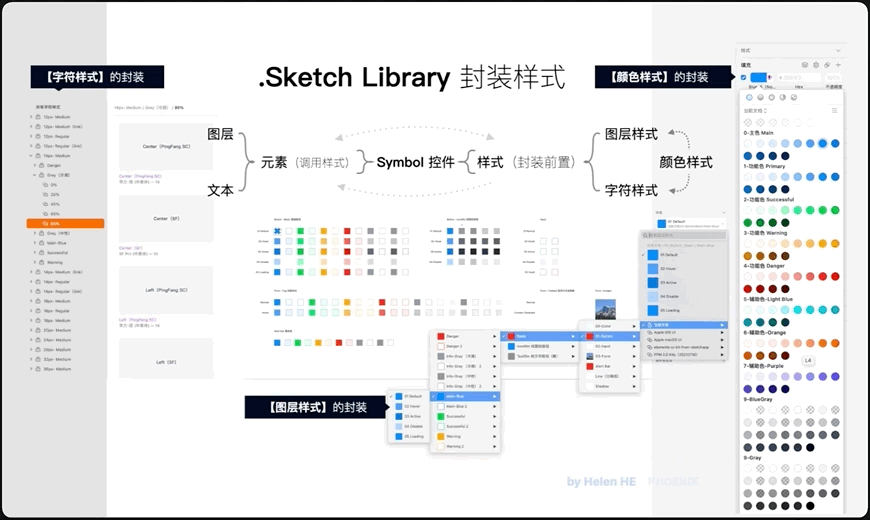The width and height of the screenshot is (870, 520).
Task: Open the highlighted Main-Blue submenu entry
Action: (x=466, y=396)
